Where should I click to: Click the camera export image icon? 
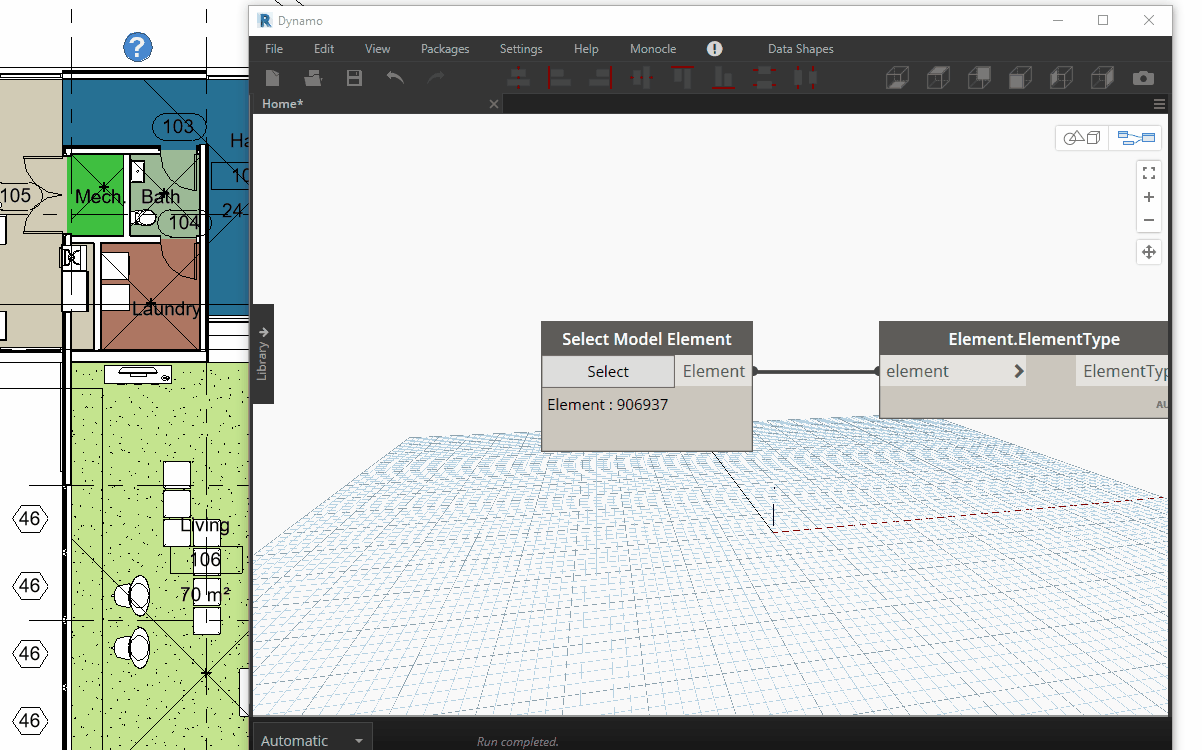[1143, 78]
